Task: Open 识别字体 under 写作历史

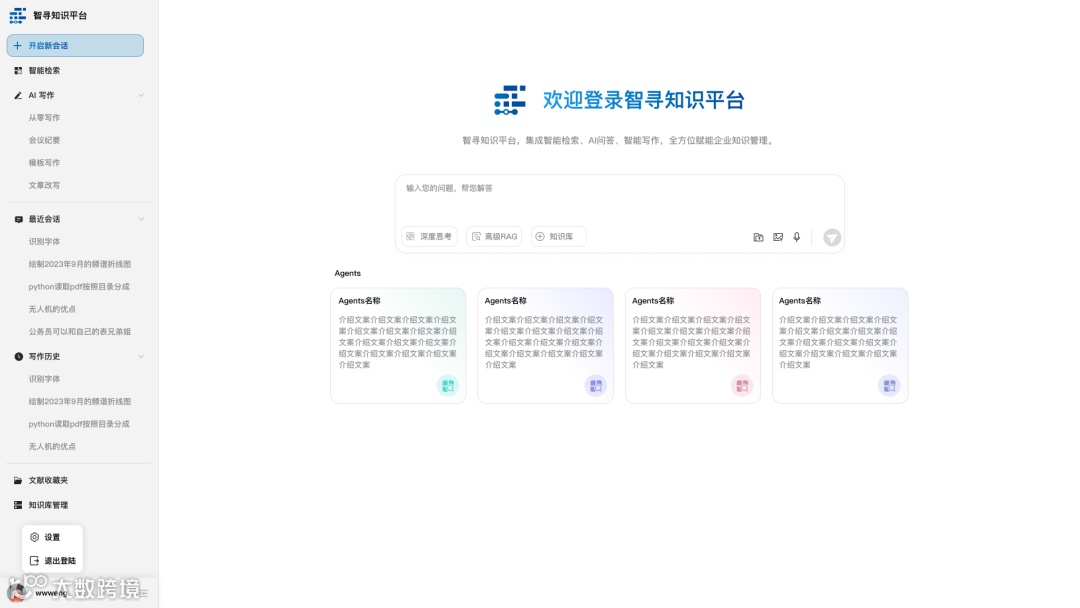Action: (44, 379)
